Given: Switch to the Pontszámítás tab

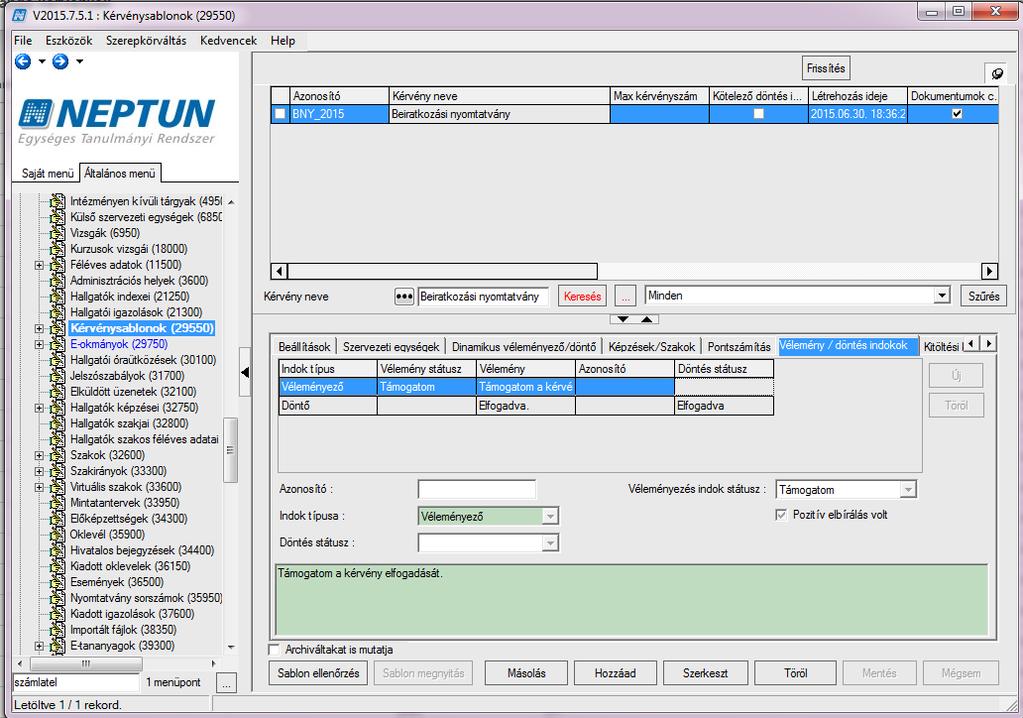Looking at the screenshot, I should (739, 347).
